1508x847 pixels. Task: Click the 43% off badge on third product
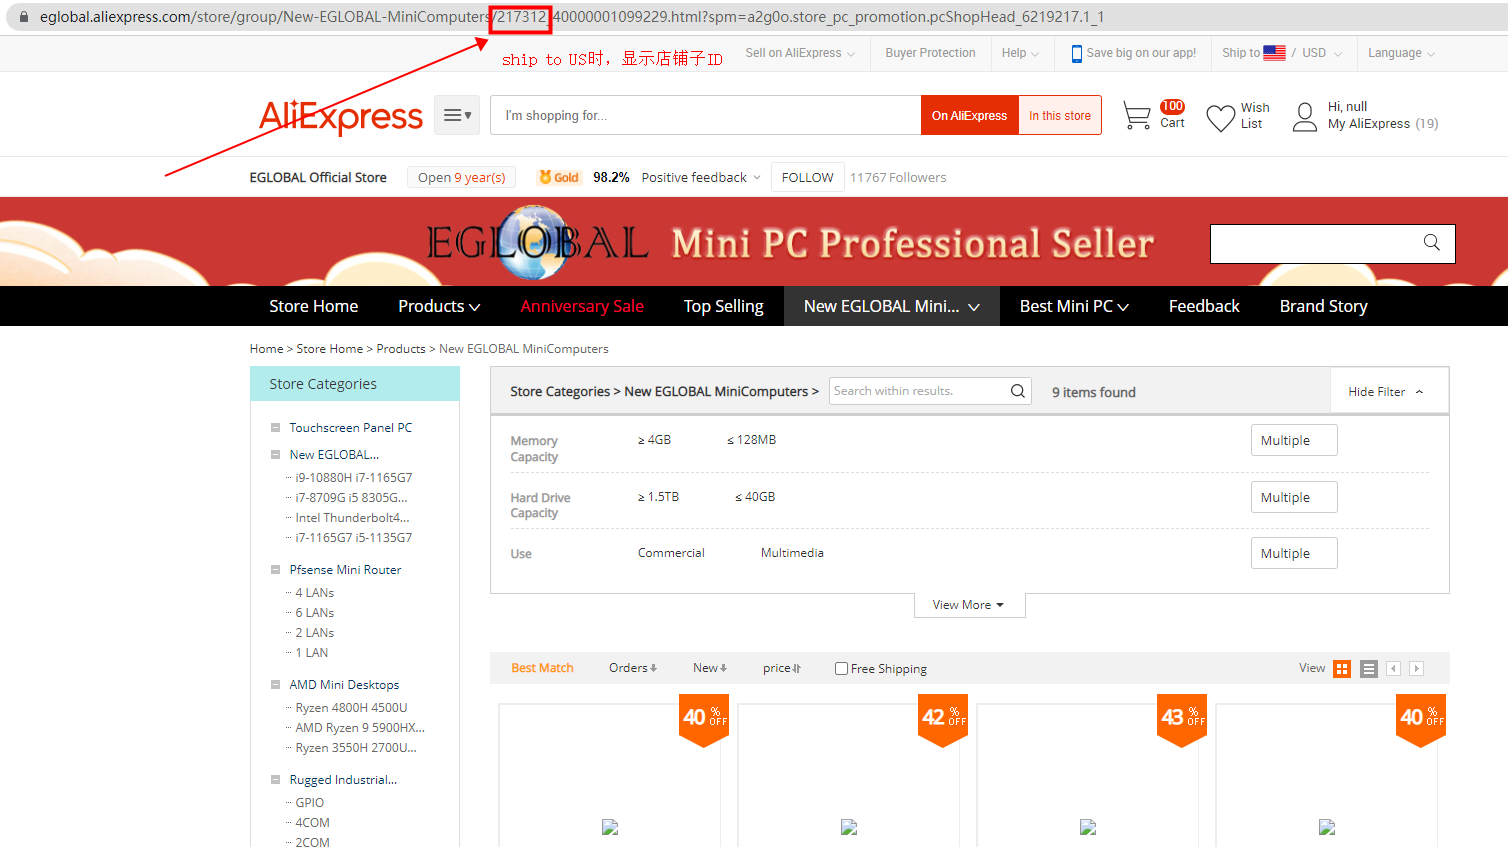1182,718
